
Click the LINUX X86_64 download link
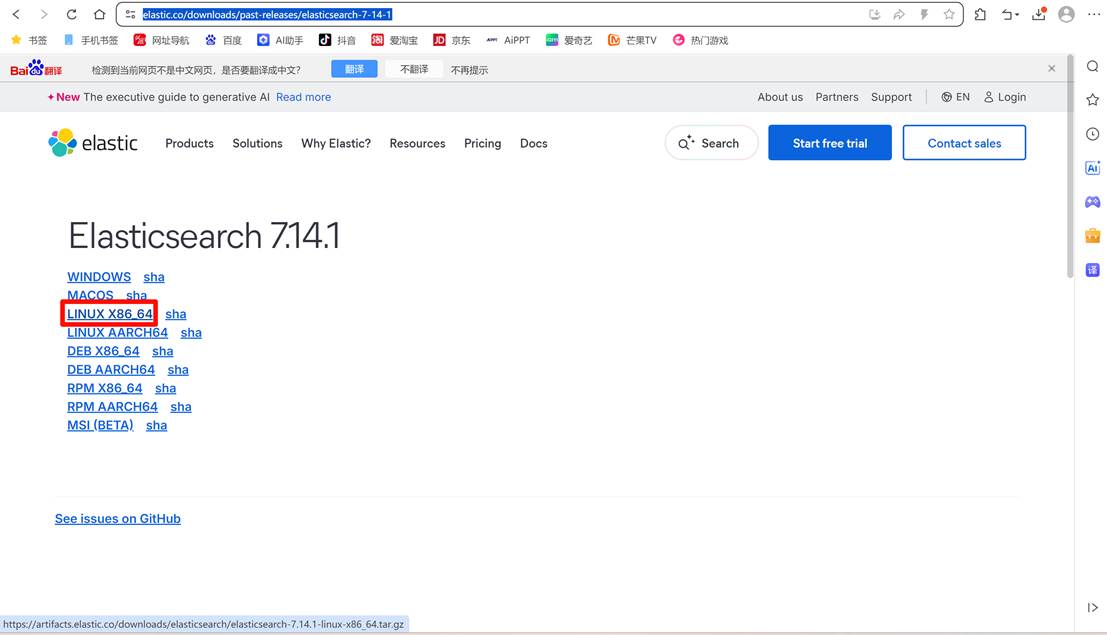pos(109,314)
